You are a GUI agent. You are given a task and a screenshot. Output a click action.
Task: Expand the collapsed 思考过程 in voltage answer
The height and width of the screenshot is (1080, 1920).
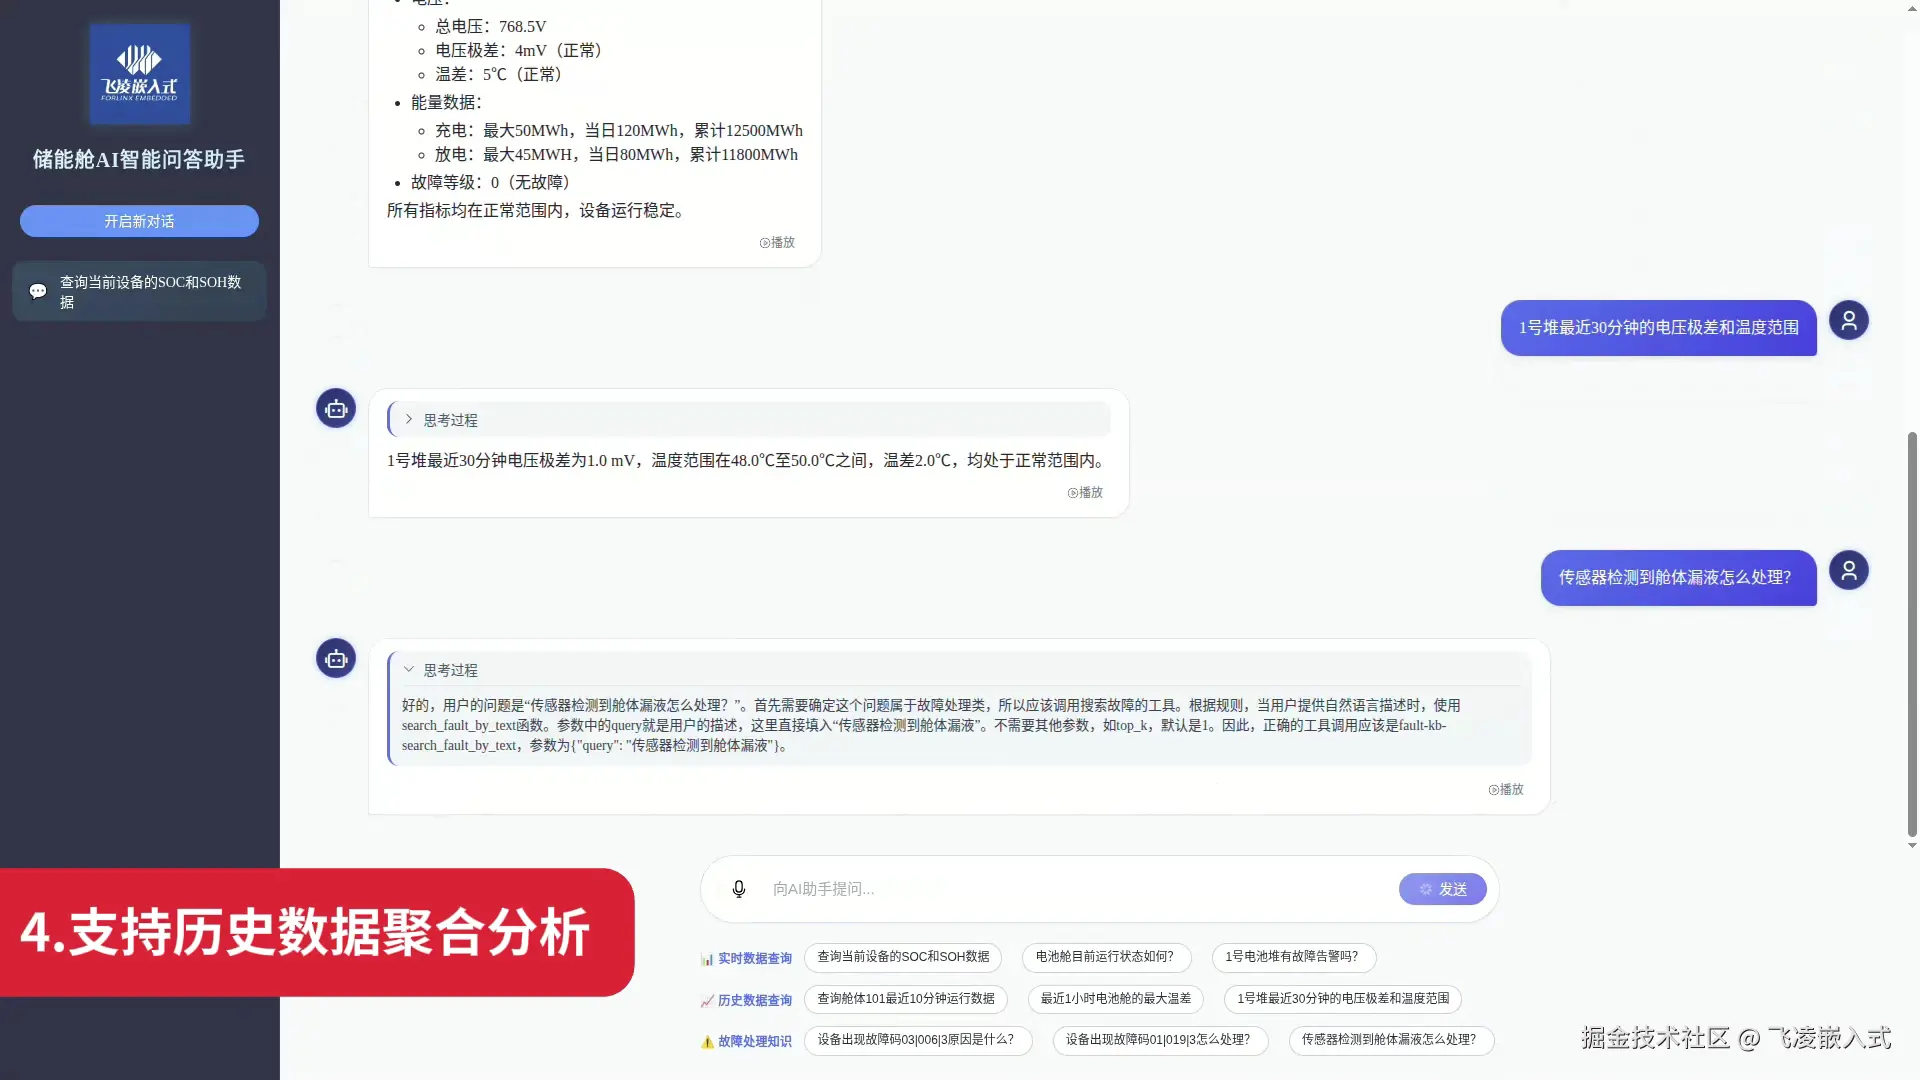click(x=749, y=420)
